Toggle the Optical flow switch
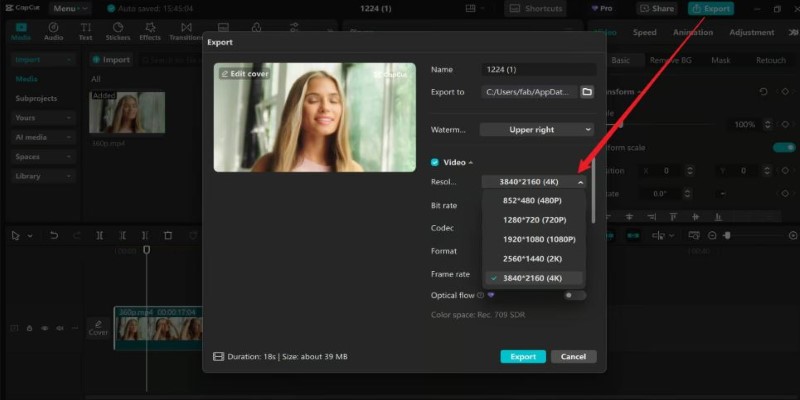 [575, 295]
